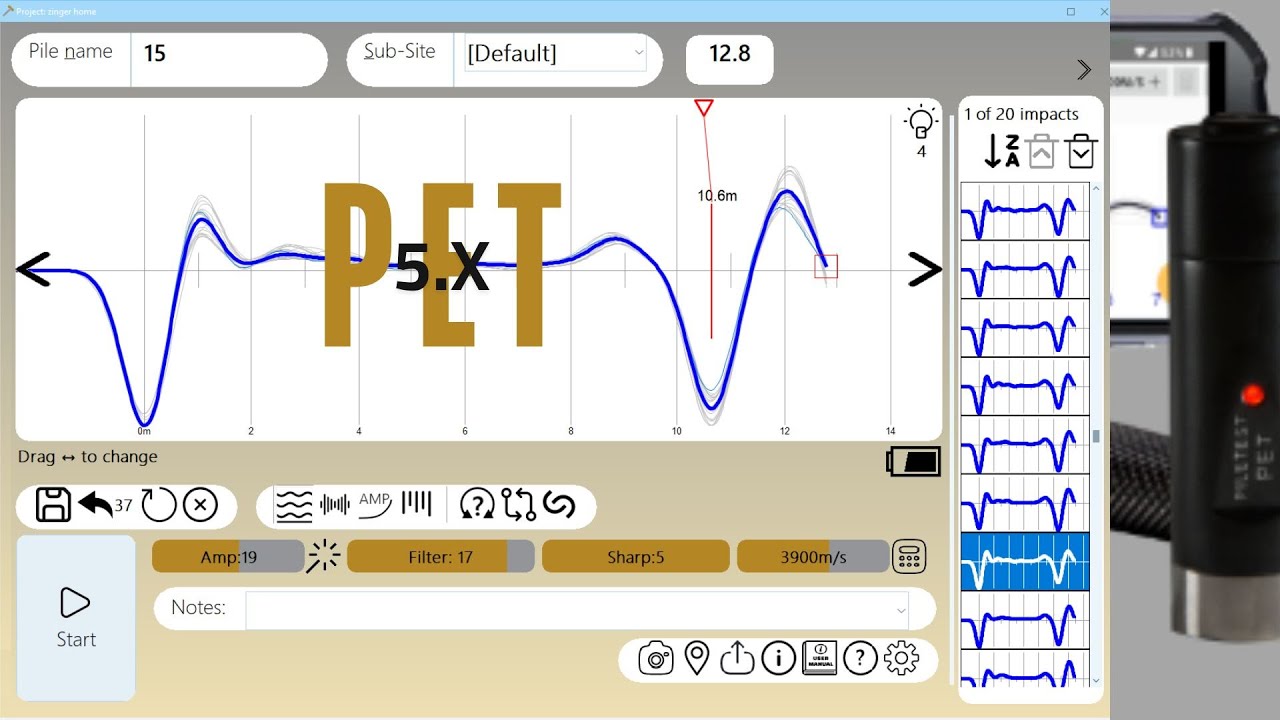The width and height of the screenshot is (1280, 720).
Task: Click the '10.6m' depth label
Action: tap(717, 196)
